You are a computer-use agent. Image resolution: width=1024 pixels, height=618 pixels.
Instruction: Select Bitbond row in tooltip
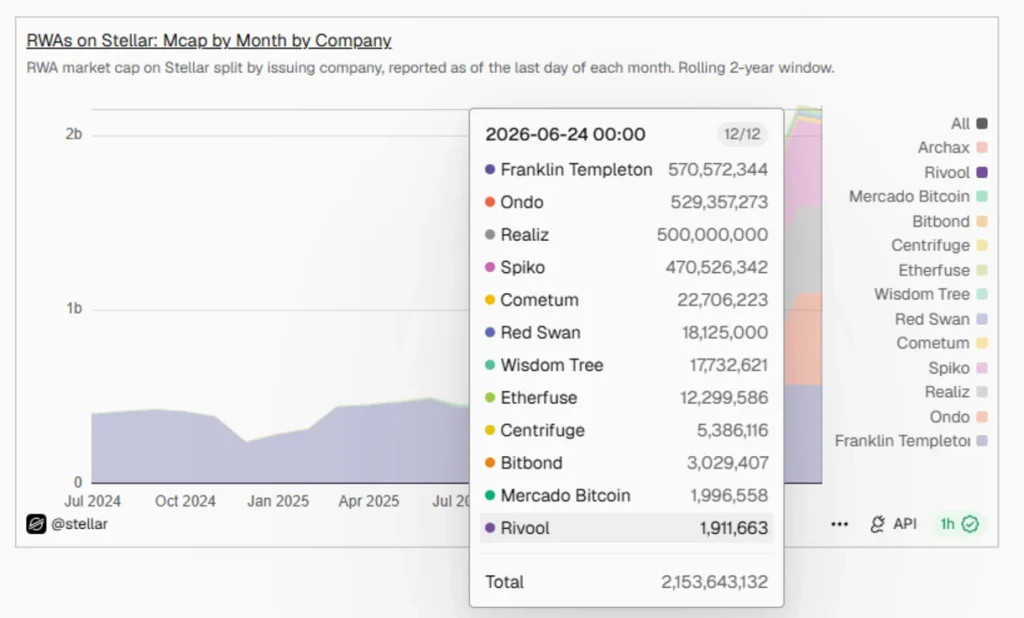[x=626, y=463]
